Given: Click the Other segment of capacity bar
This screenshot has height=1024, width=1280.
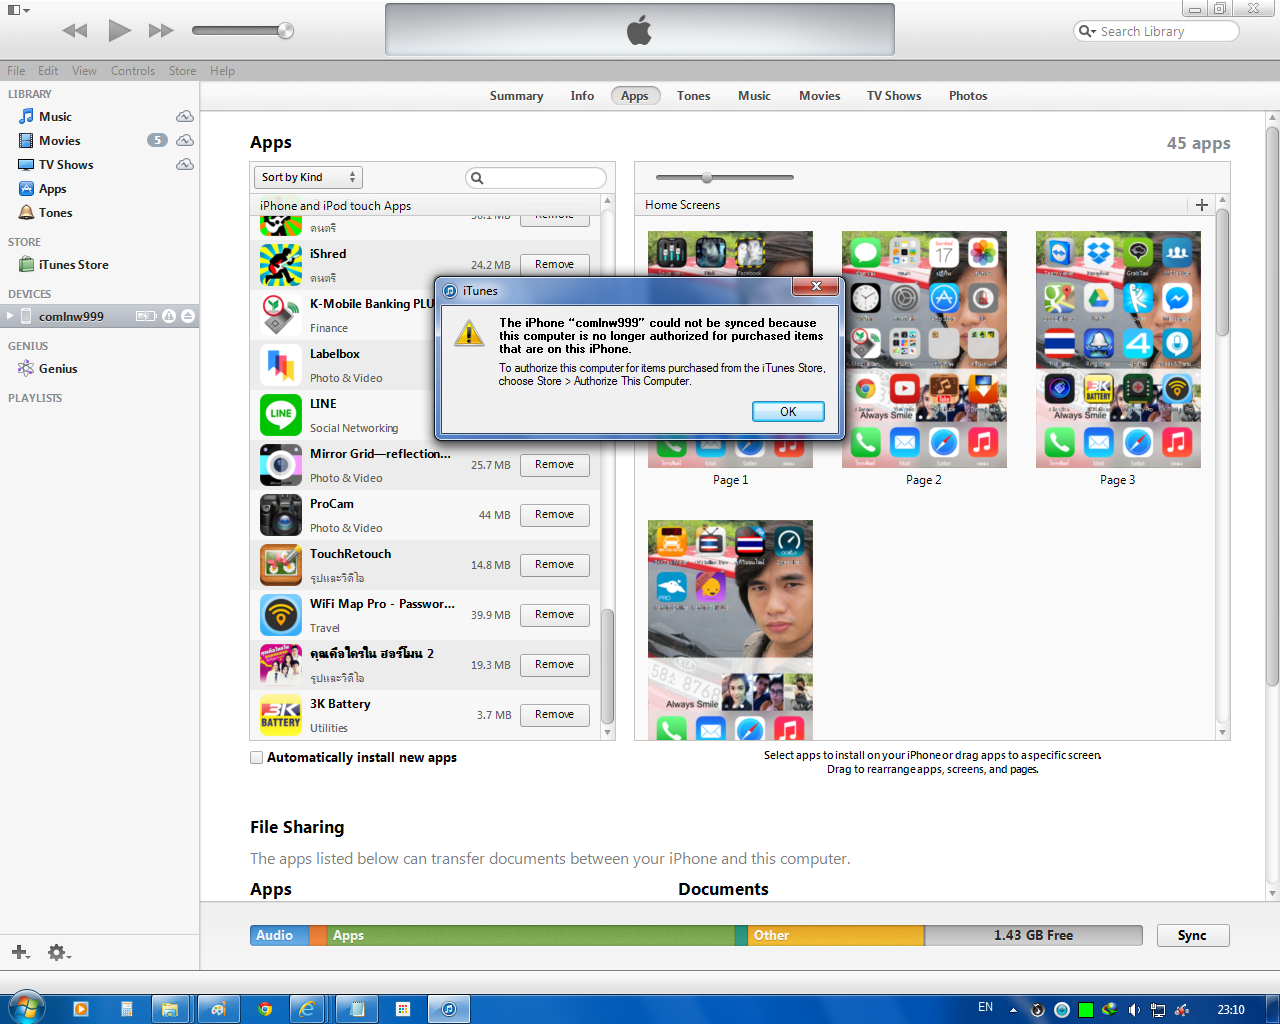Looking at the screenshot, I should tap(836, 935).
